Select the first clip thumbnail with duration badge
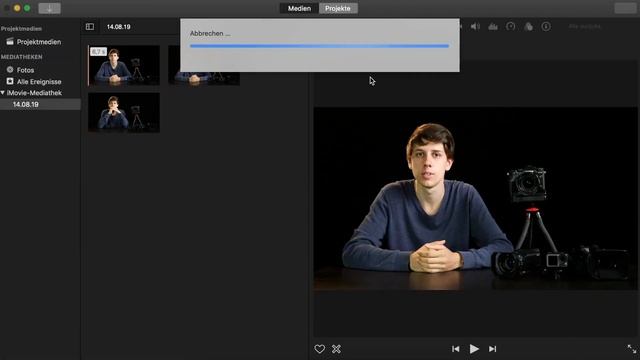Screen dimensions: 640x360 tap(124, 65)
